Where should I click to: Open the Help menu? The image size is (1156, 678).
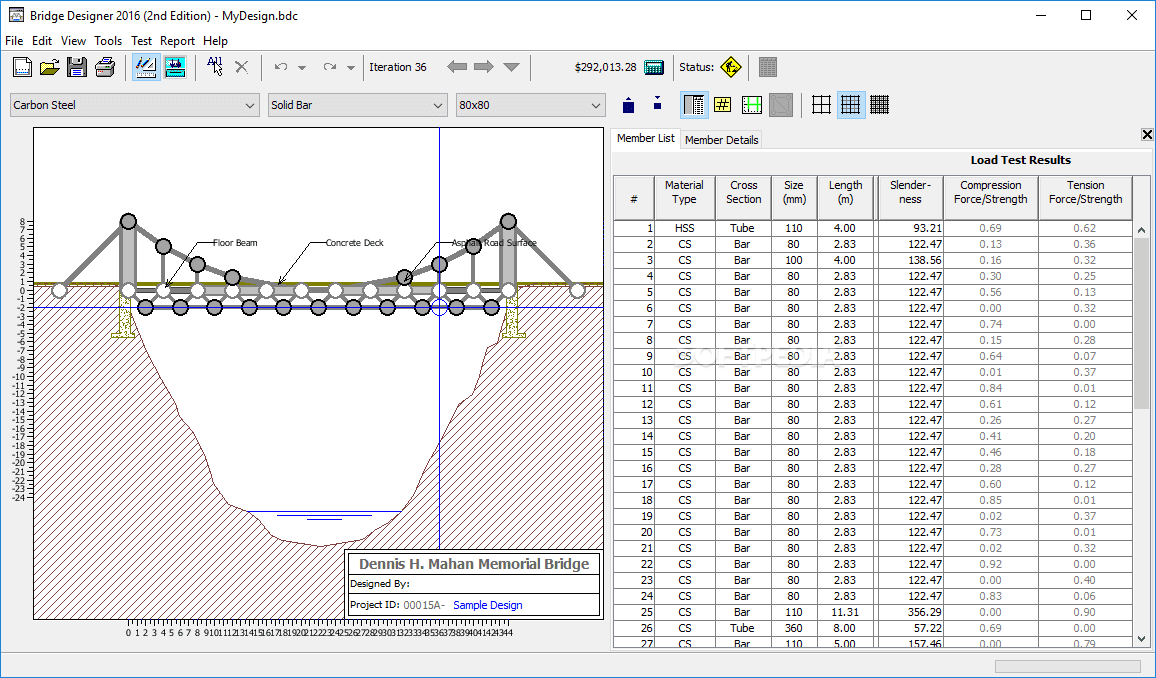click(x=215, y=41)
